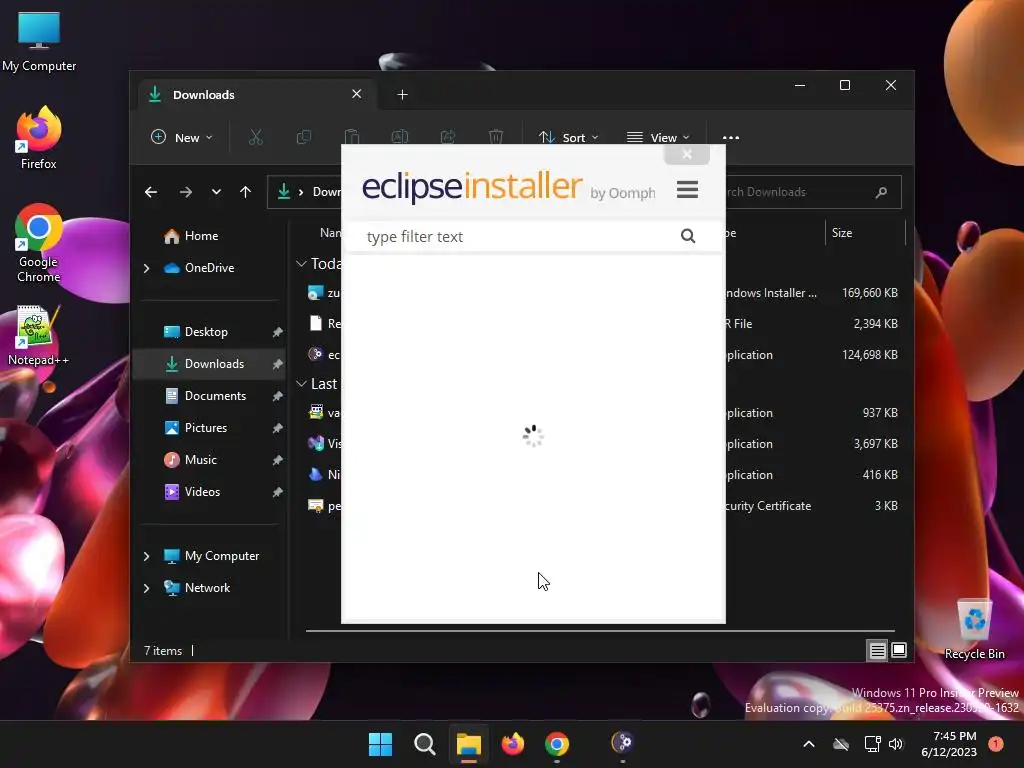Screen dimensions: 1024x768
Task: Unpin Desktop using its pin icon
Action: point(278,332)
